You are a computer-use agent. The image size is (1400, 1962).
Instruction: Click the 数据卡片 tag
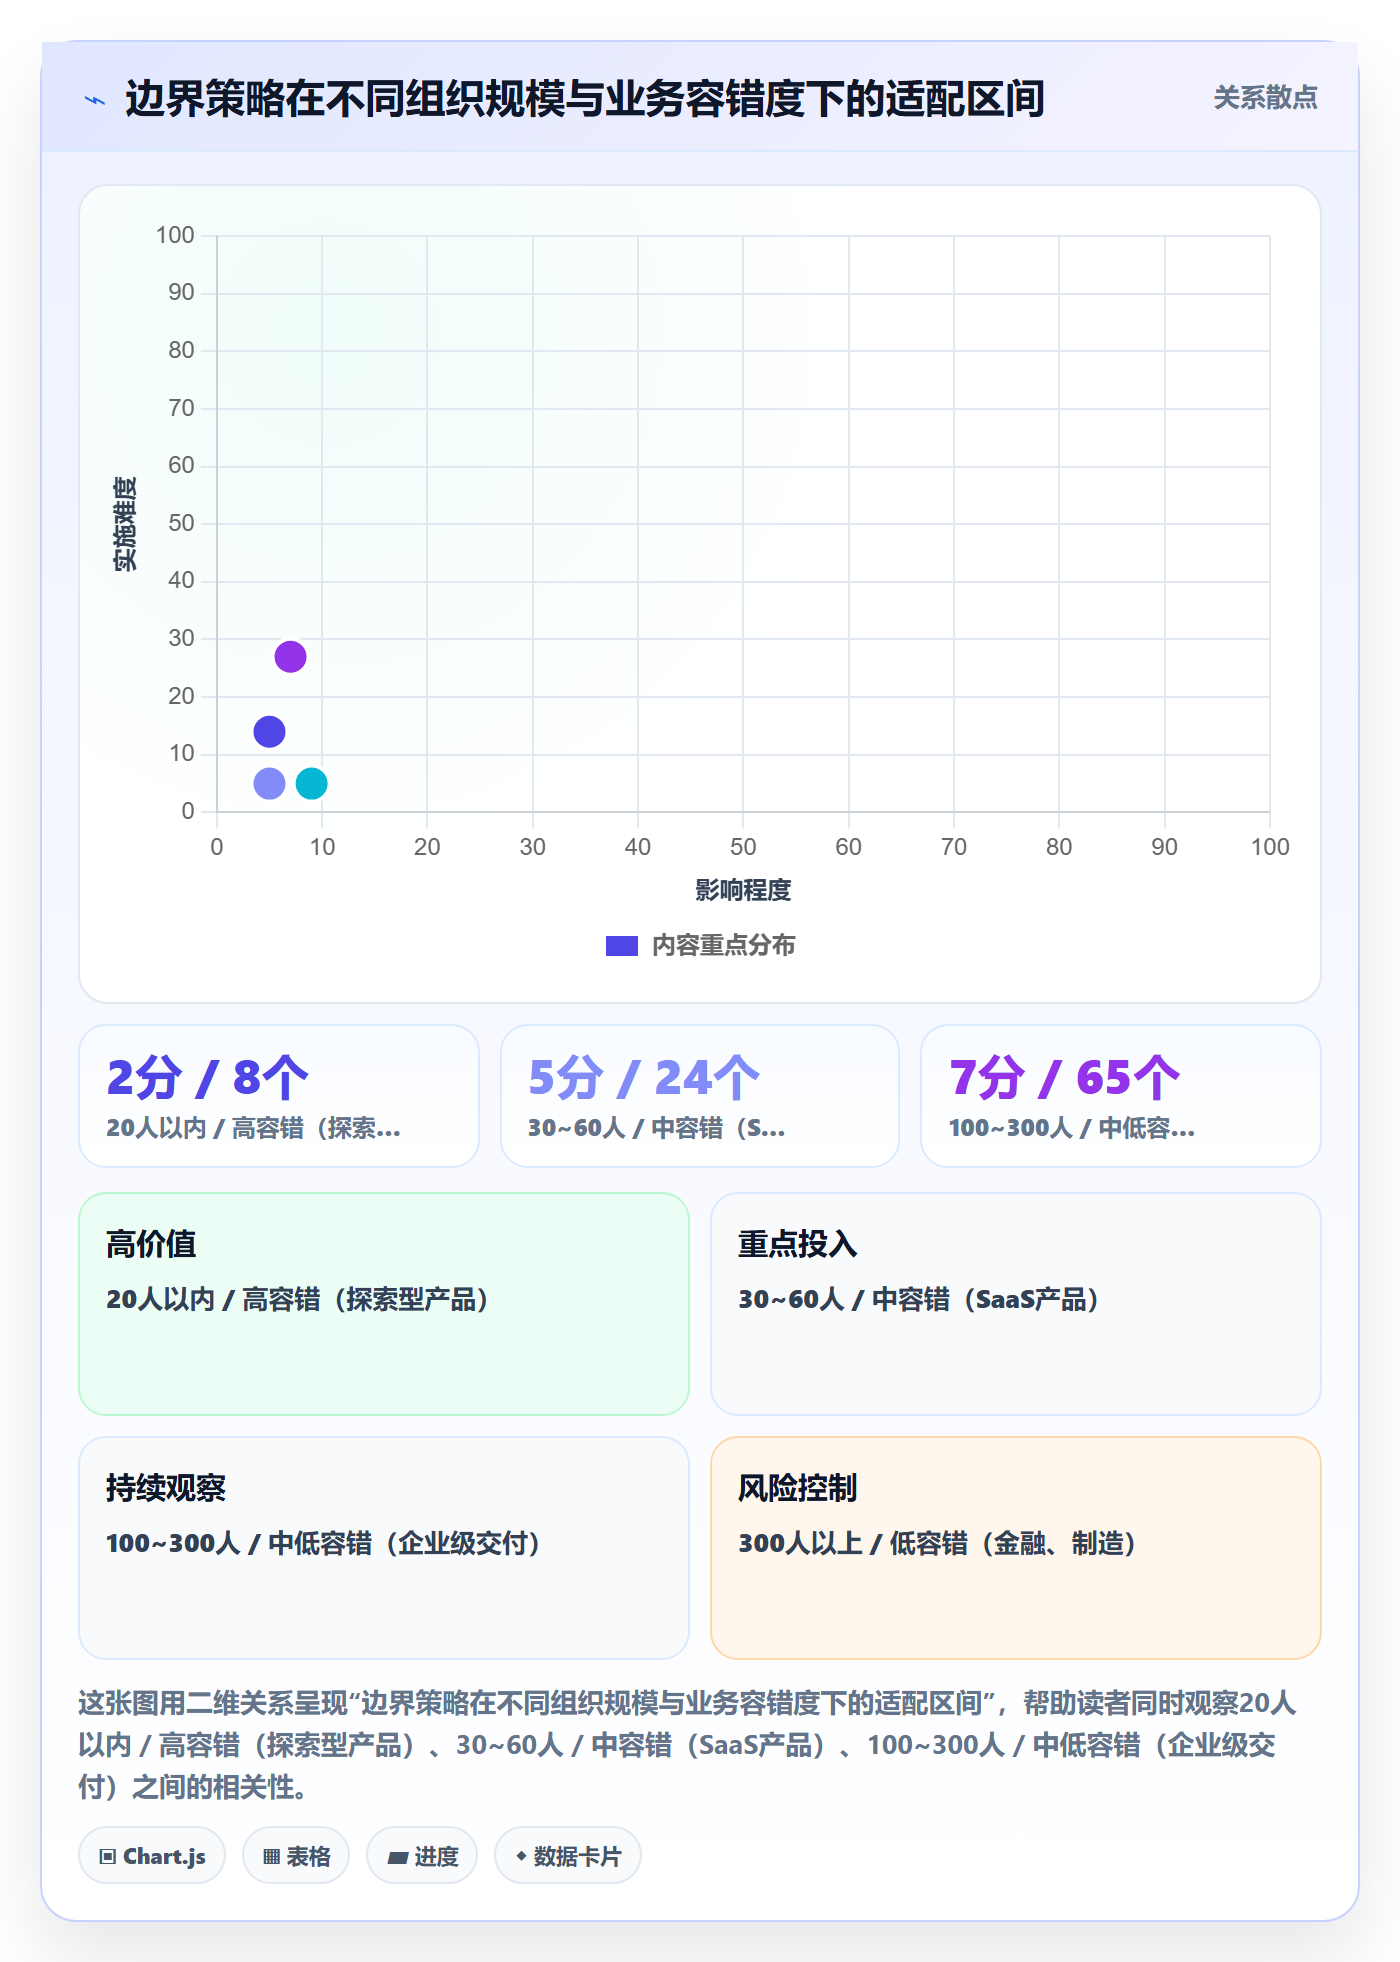568,1857
